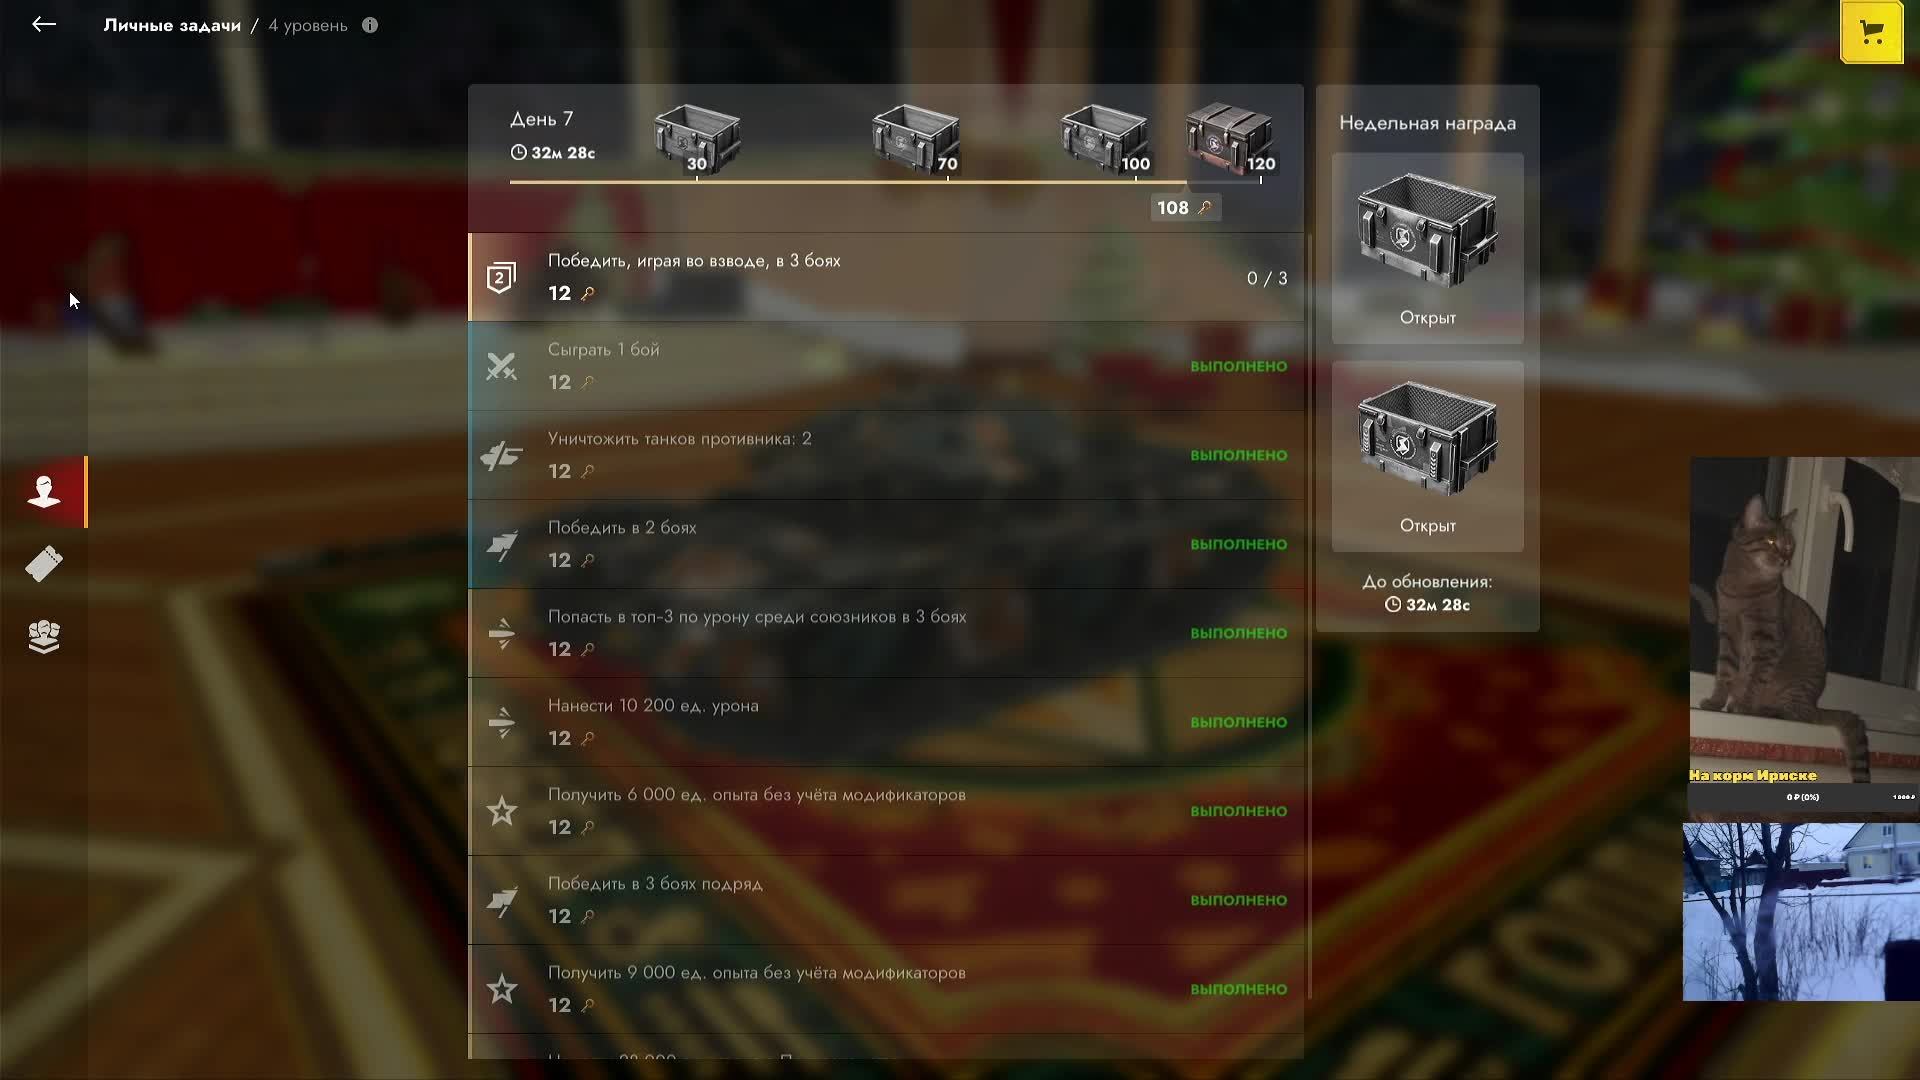
Task: Open the ticket sidebar section
Action: click(44, 564)
